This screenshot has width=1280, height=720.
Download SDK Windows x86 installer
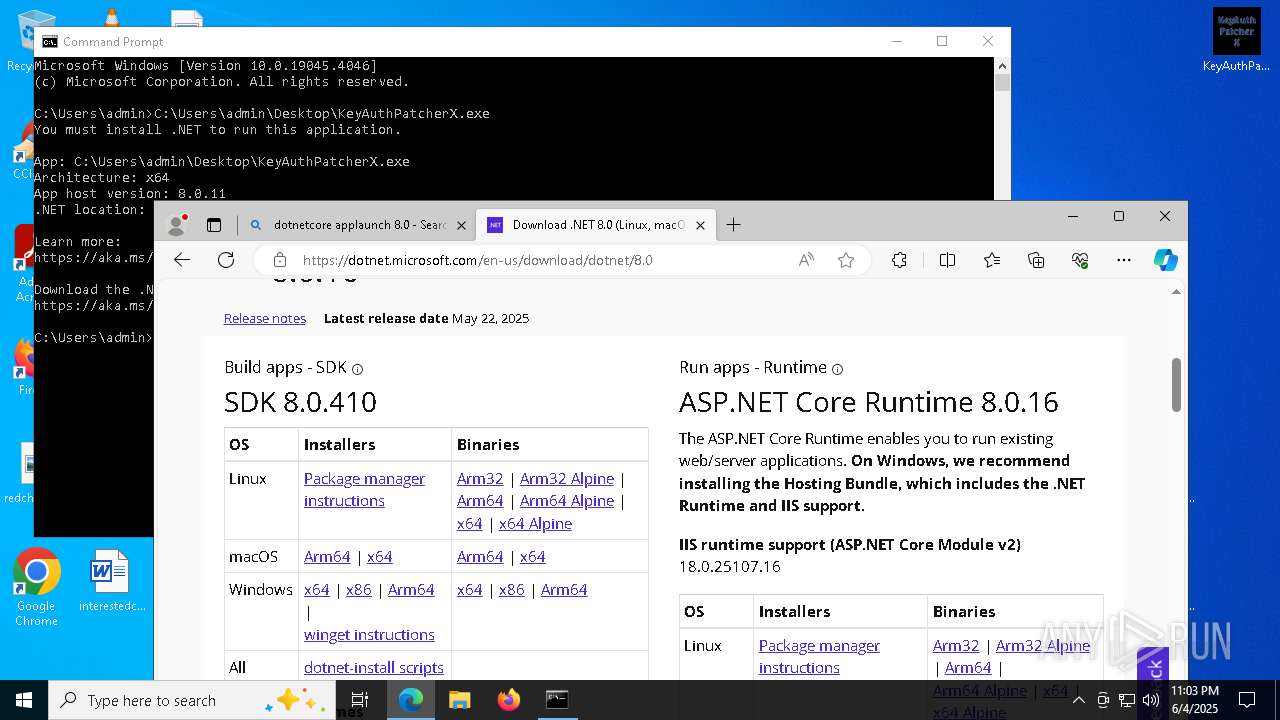click(358, 590)
